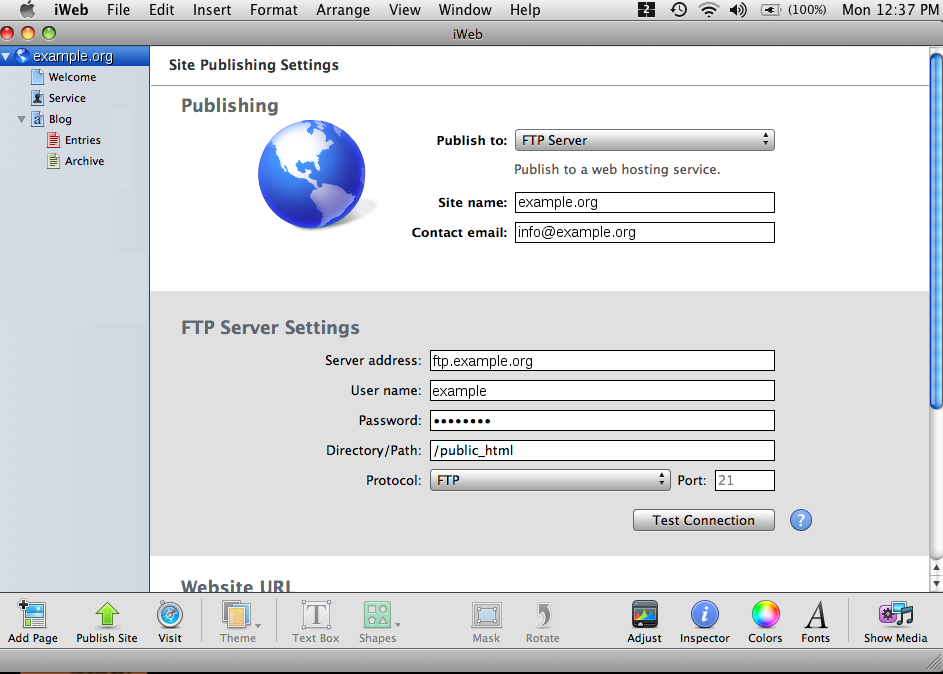Open the Theme chooser icon
Screen dimensions: 943x674
[236, 614]
